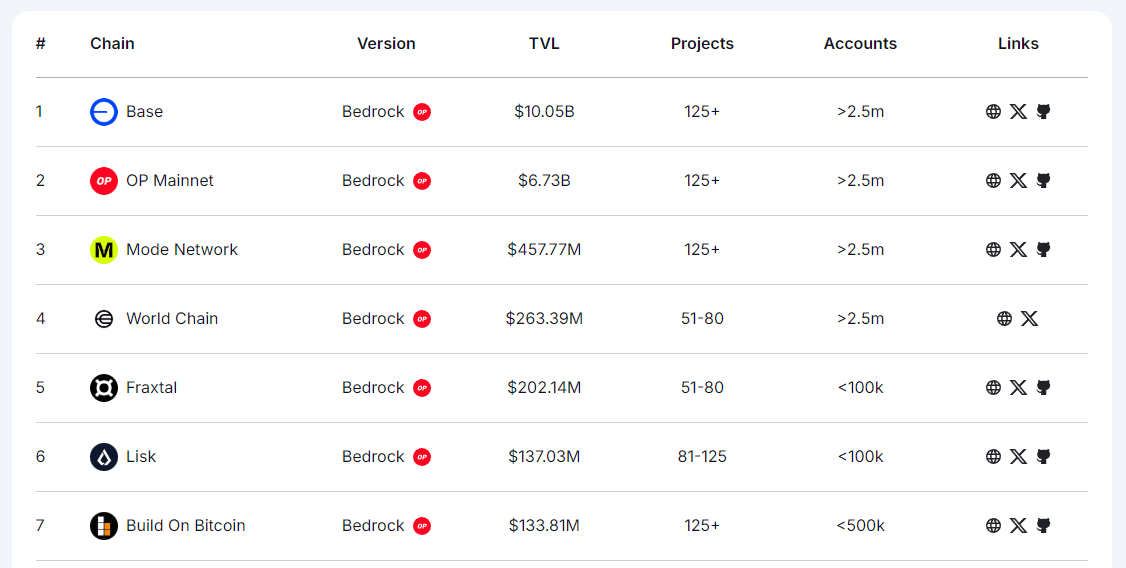Select the Fraxtal chain name
Viewport: 1126px width, 568px height.
pos(152,387)
